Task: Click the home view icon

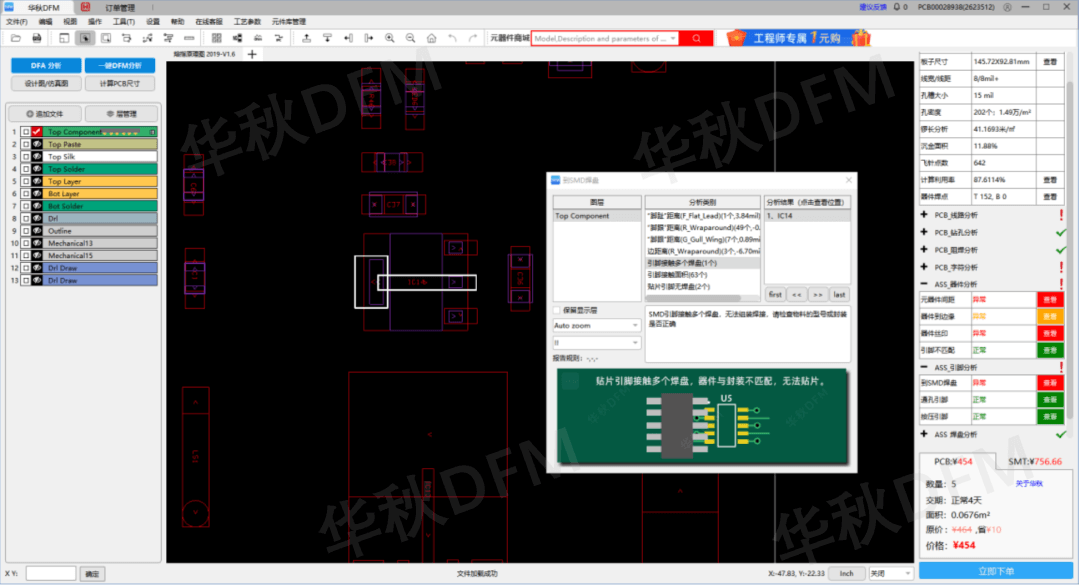Action: [431, 39]
